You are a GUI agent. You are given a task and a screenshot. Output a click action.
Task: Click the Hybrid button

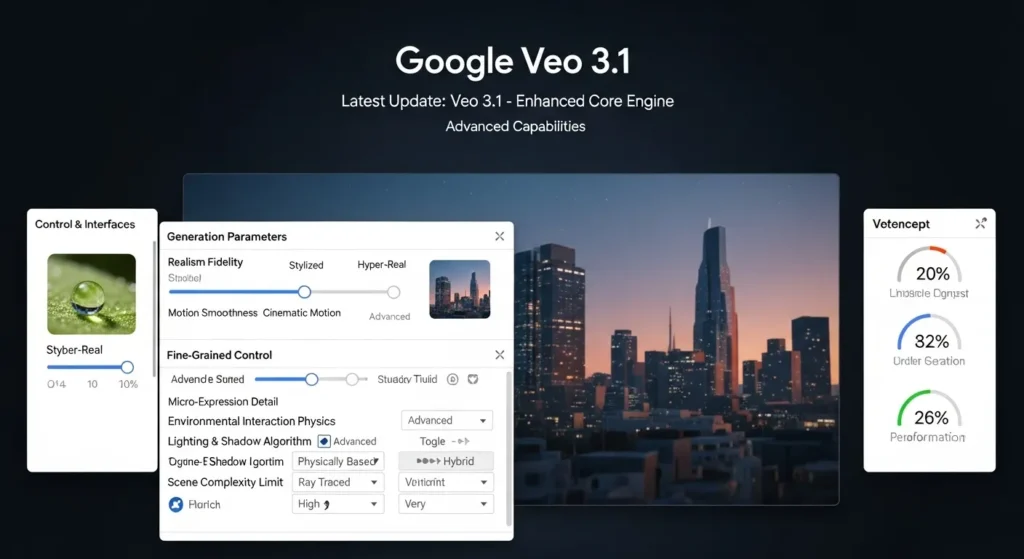(446, 461)
